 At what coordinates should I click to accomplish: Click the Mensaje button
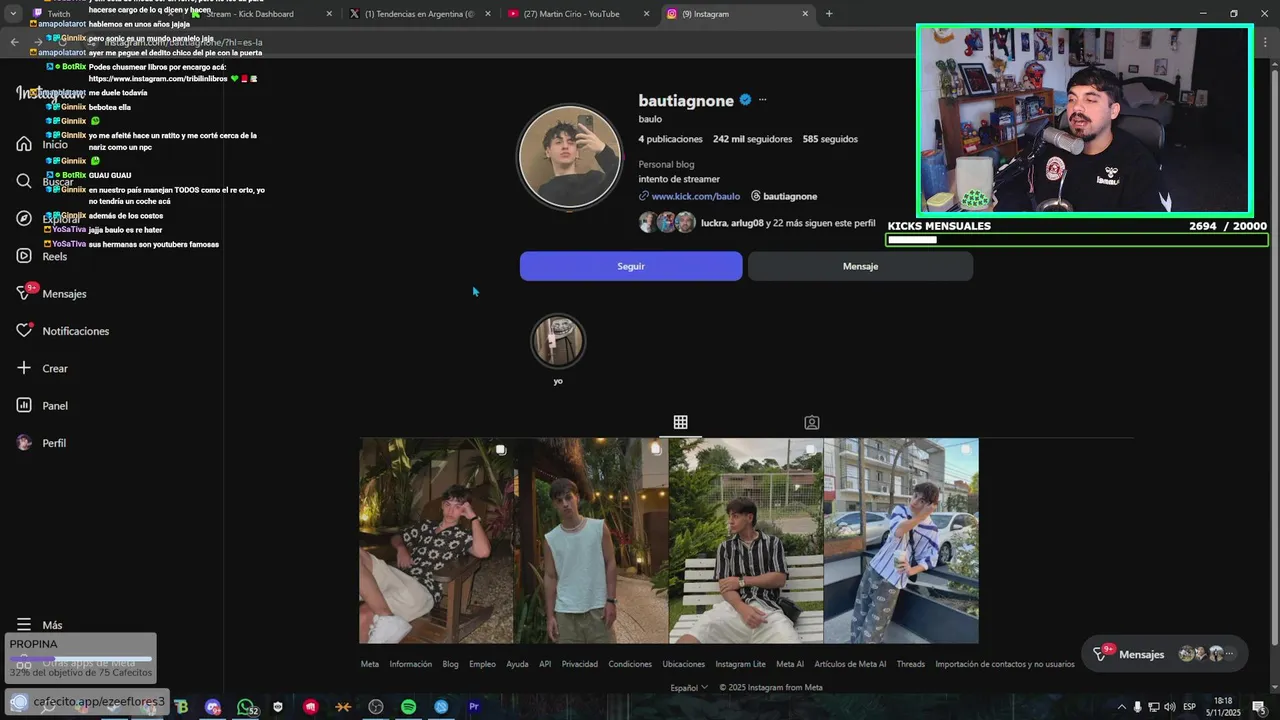[x=860, y=266]
